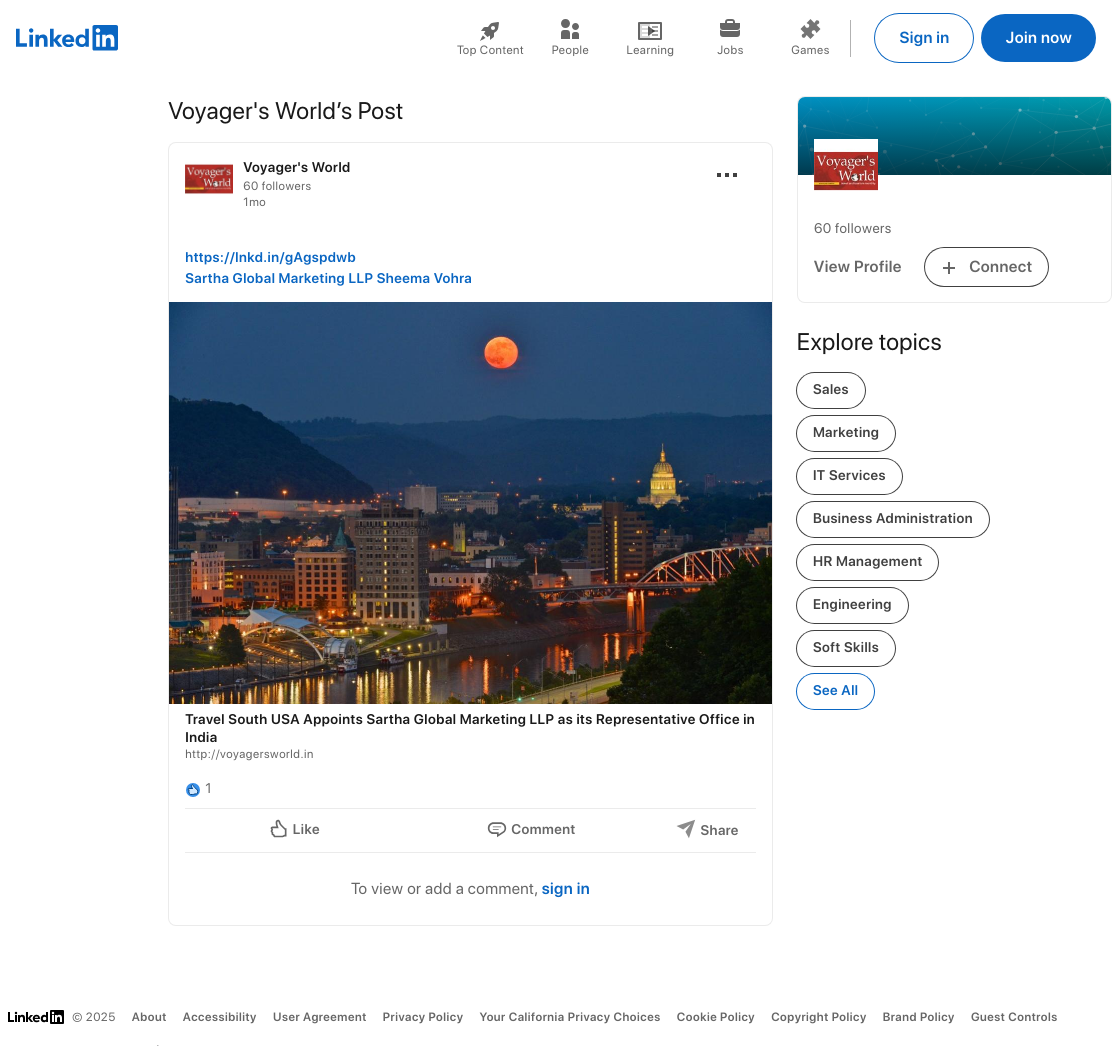1112x1046 pixels.
Task: Click the Connect button
Action: pyautogui.click(x=986, y=267)
